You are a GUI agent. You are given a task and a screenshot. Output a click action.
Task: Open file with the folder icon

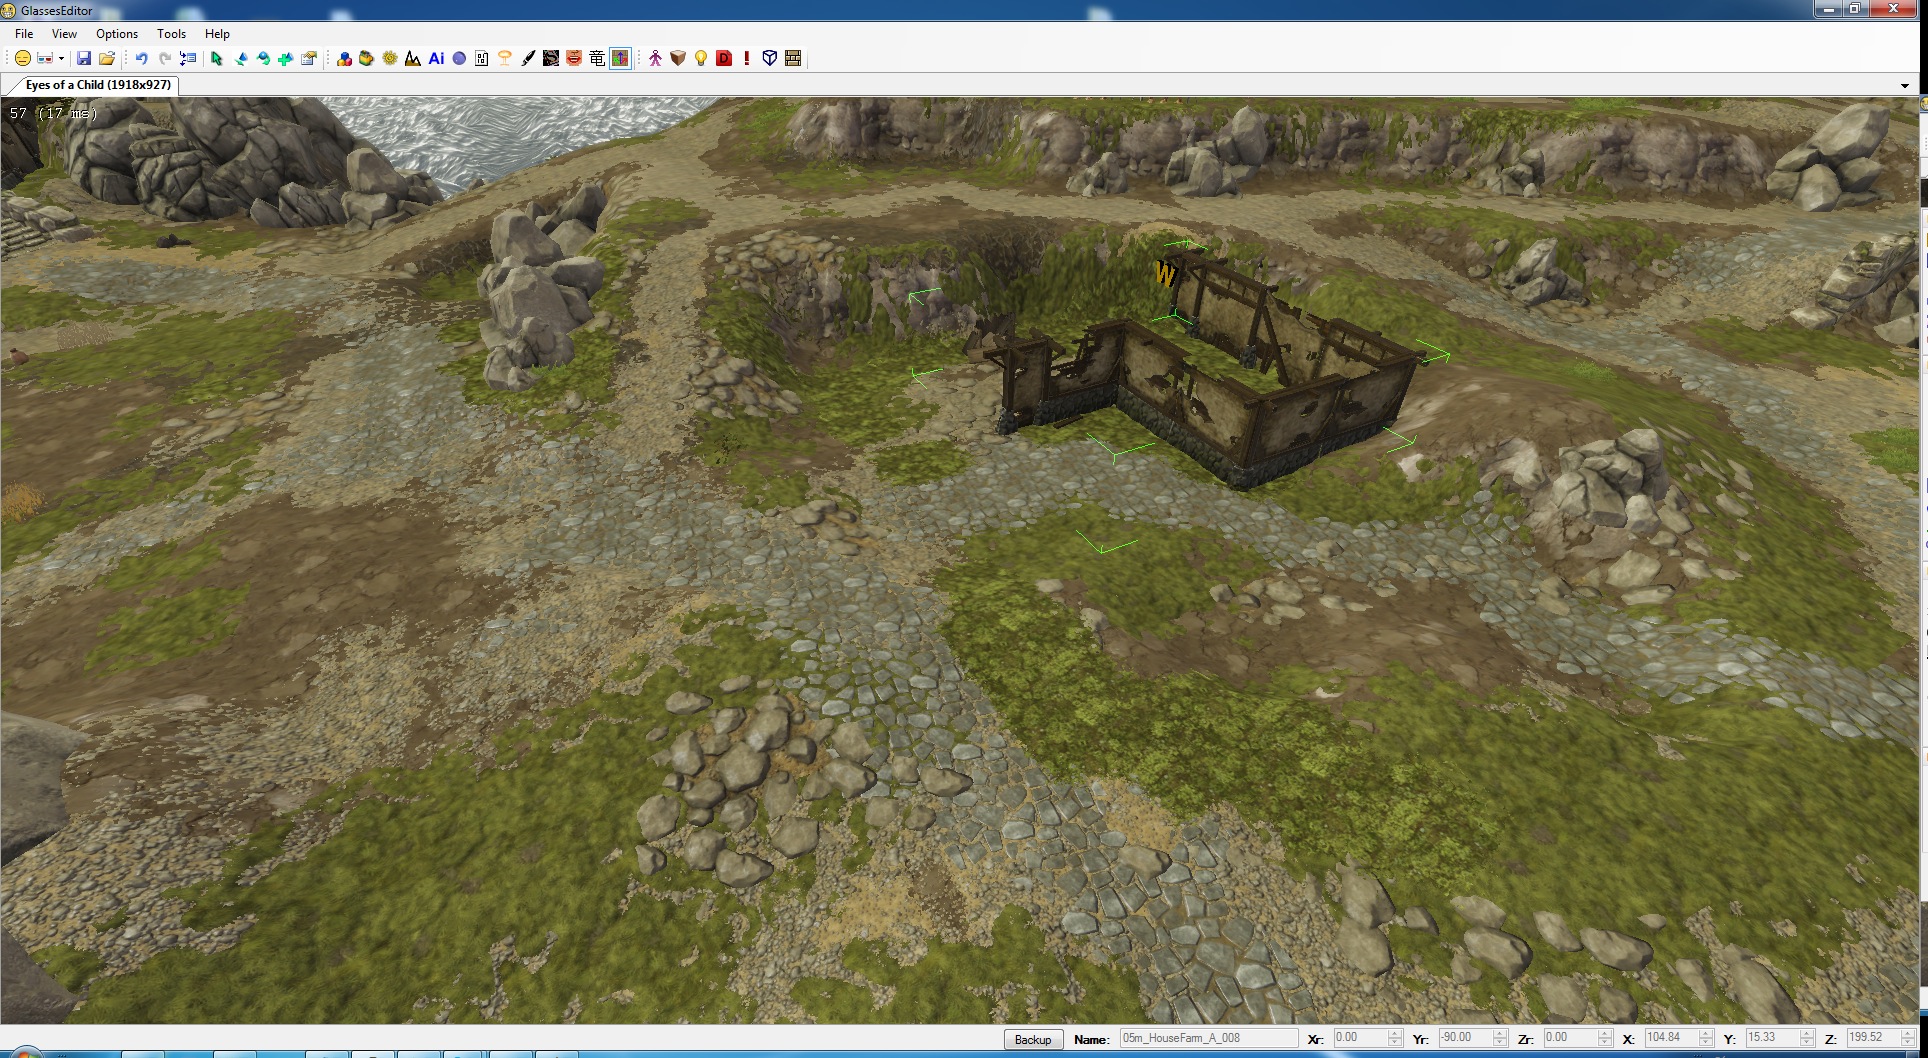(107, 59)
